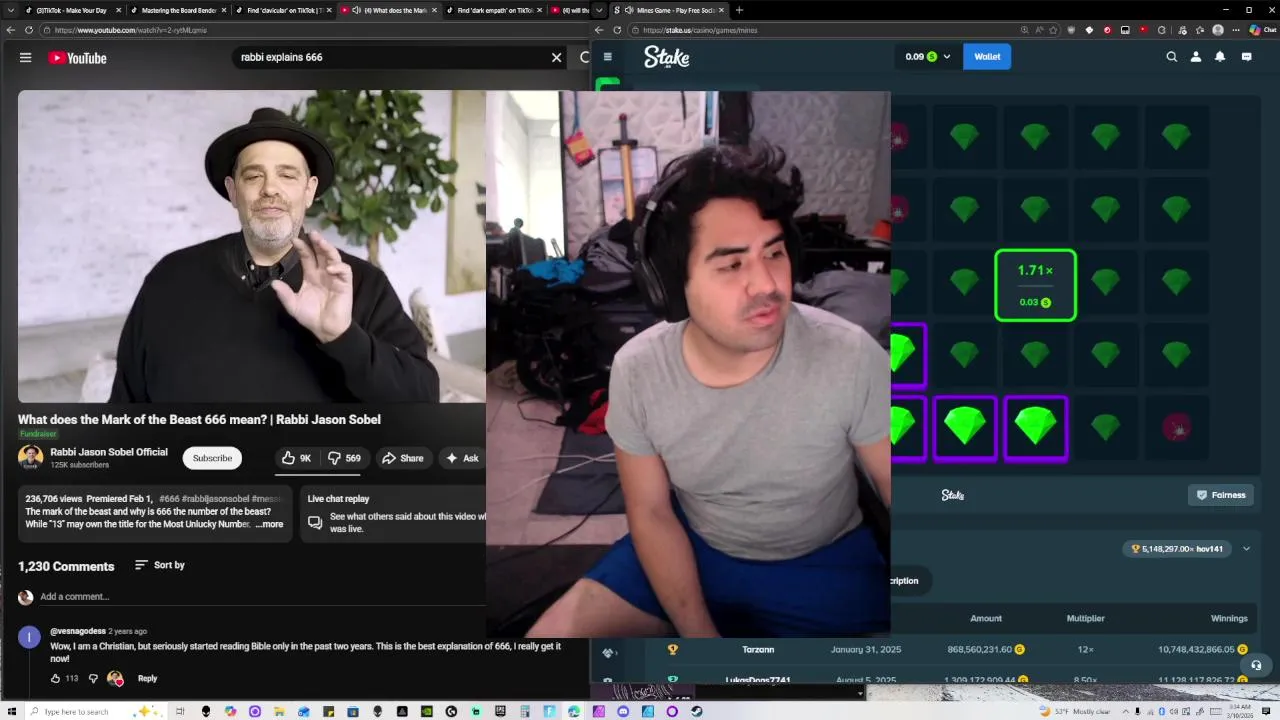
Task: Open the Sort by comments dropdown
Action: point(160,565)
